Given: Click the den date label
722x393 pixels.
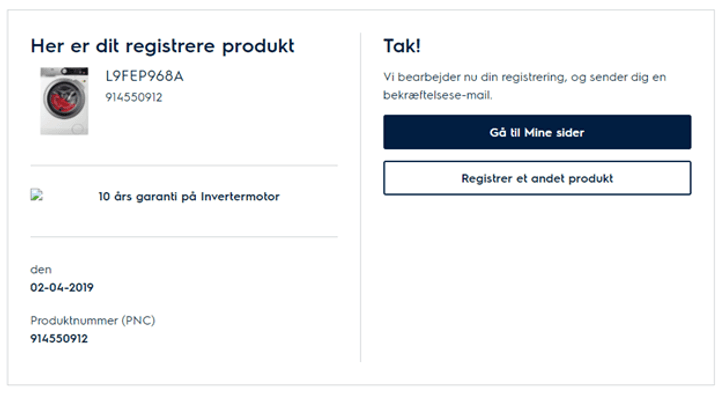Looking at the screenshot, I should 41,270.
